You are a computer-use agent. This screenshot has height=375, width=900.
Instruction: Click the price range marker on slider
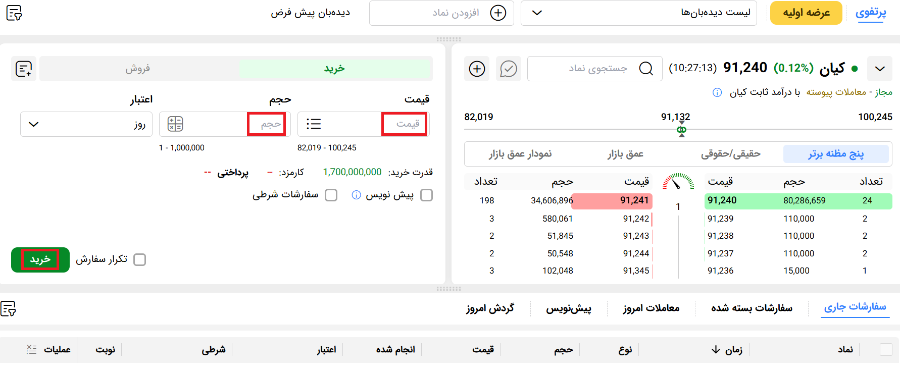coord(681,130)
